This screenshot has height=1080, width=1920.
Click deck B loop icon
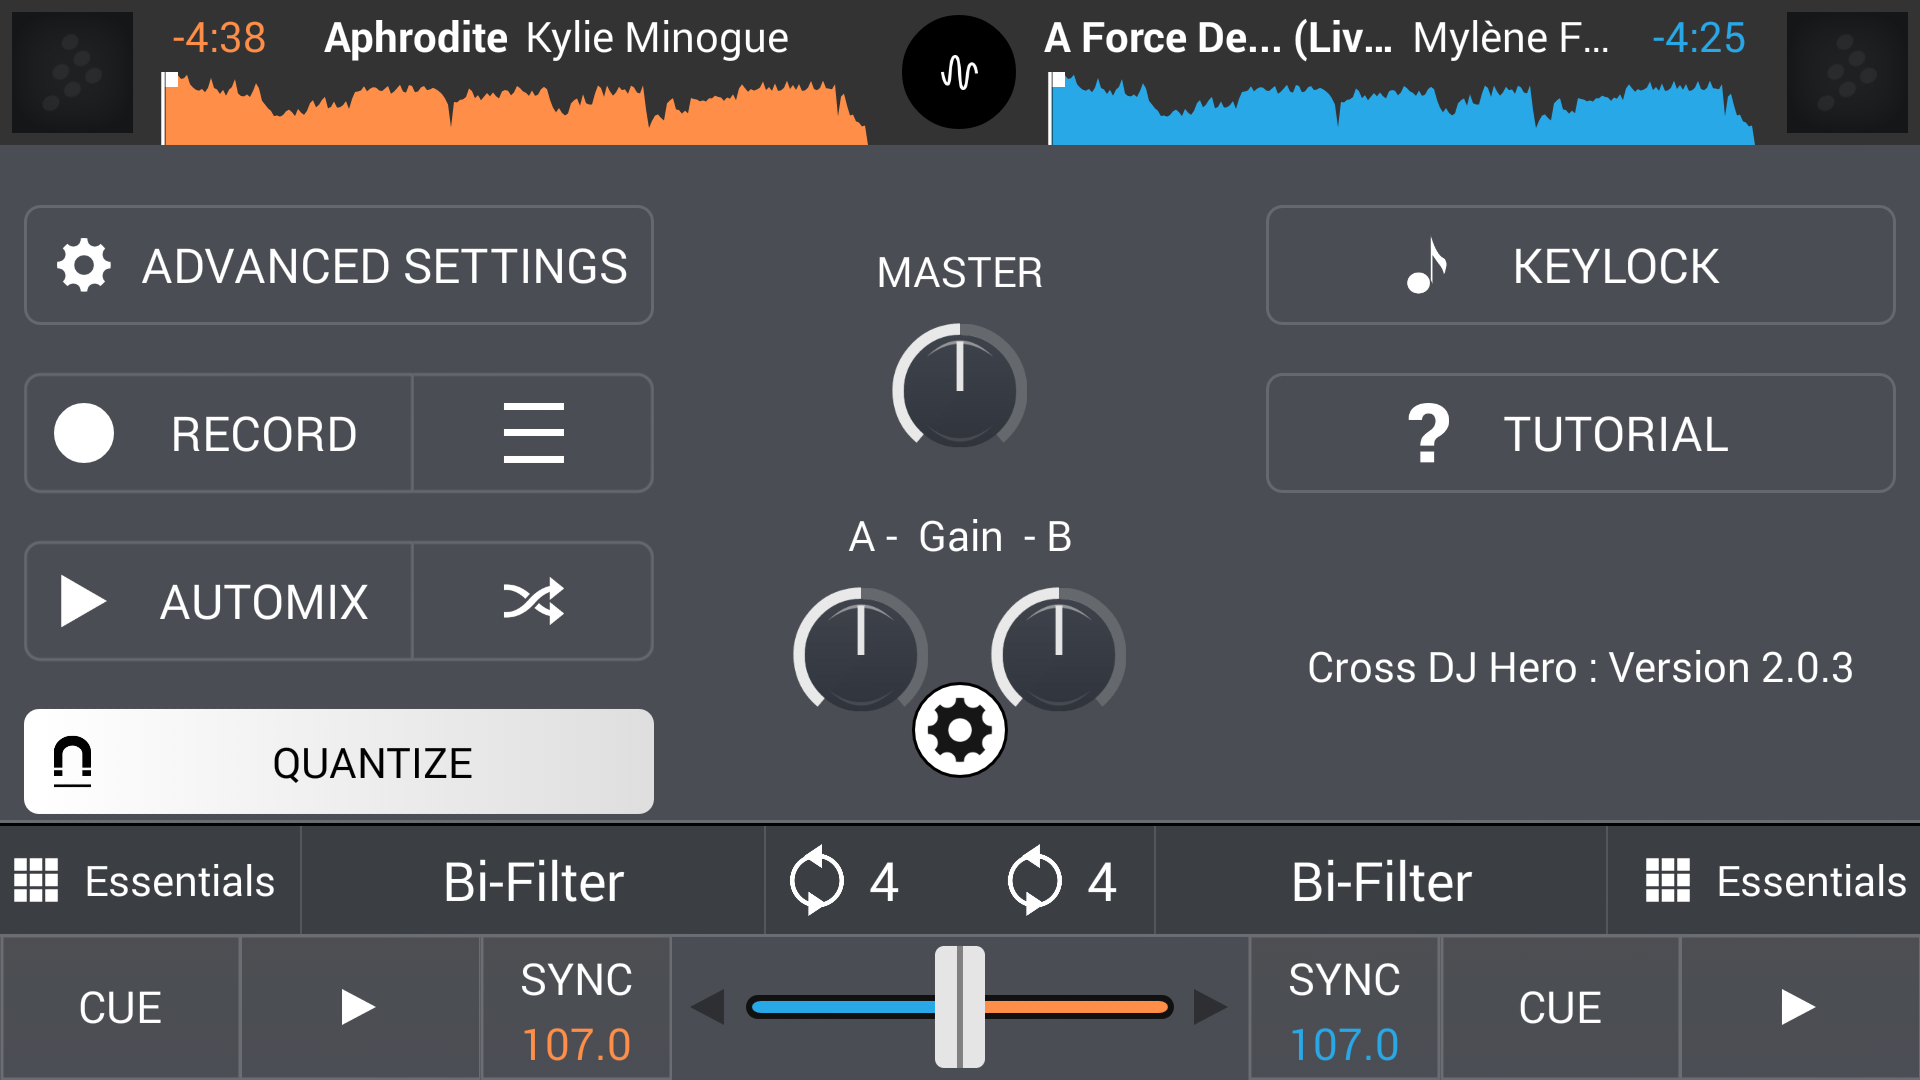point(1035,881)
